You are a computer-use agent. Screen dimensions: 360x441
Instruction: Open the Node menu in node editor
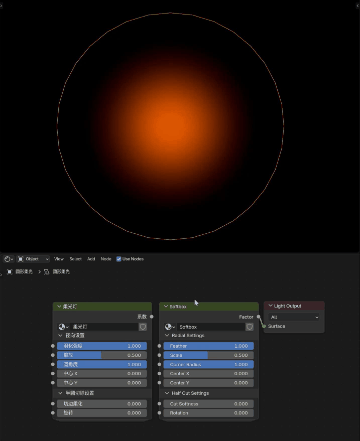(106, 259)
